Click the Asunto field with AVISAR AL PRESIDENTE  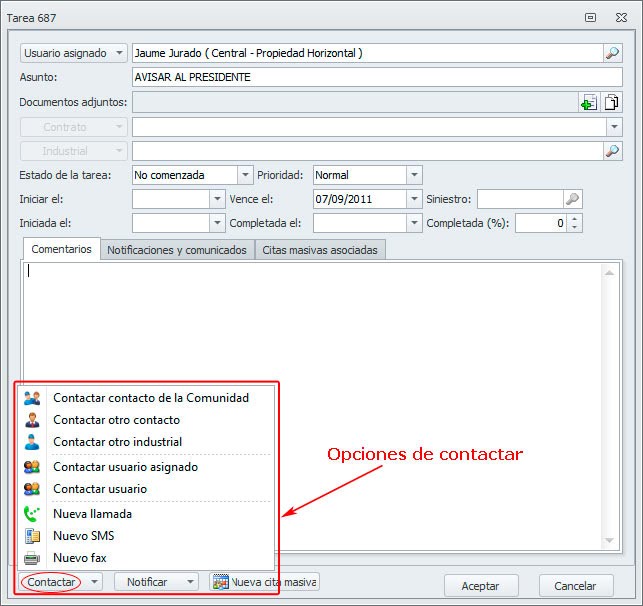pyautogui.click(x=377, y=77)
